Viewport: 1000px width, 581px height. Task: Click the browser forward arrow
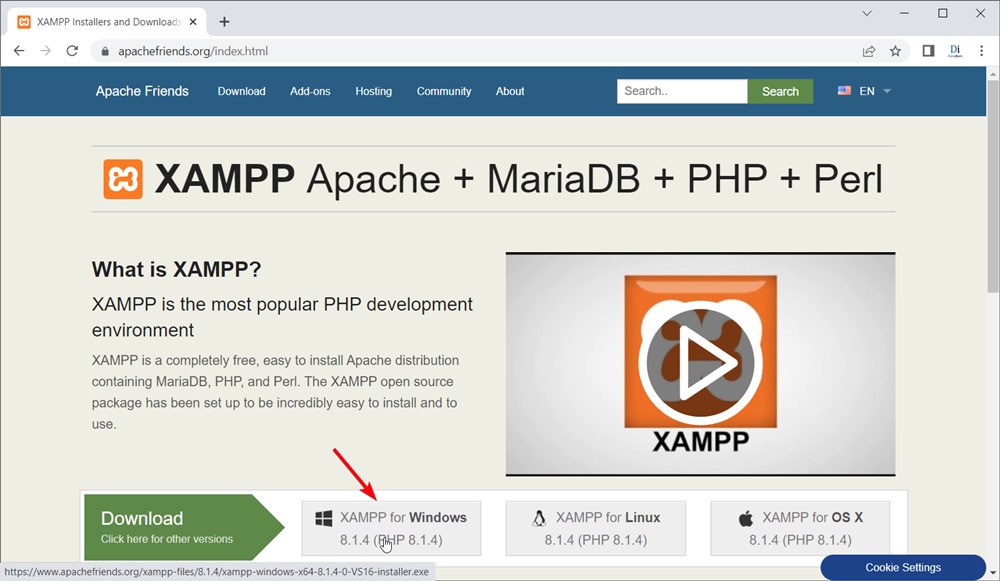coord(45,51)
